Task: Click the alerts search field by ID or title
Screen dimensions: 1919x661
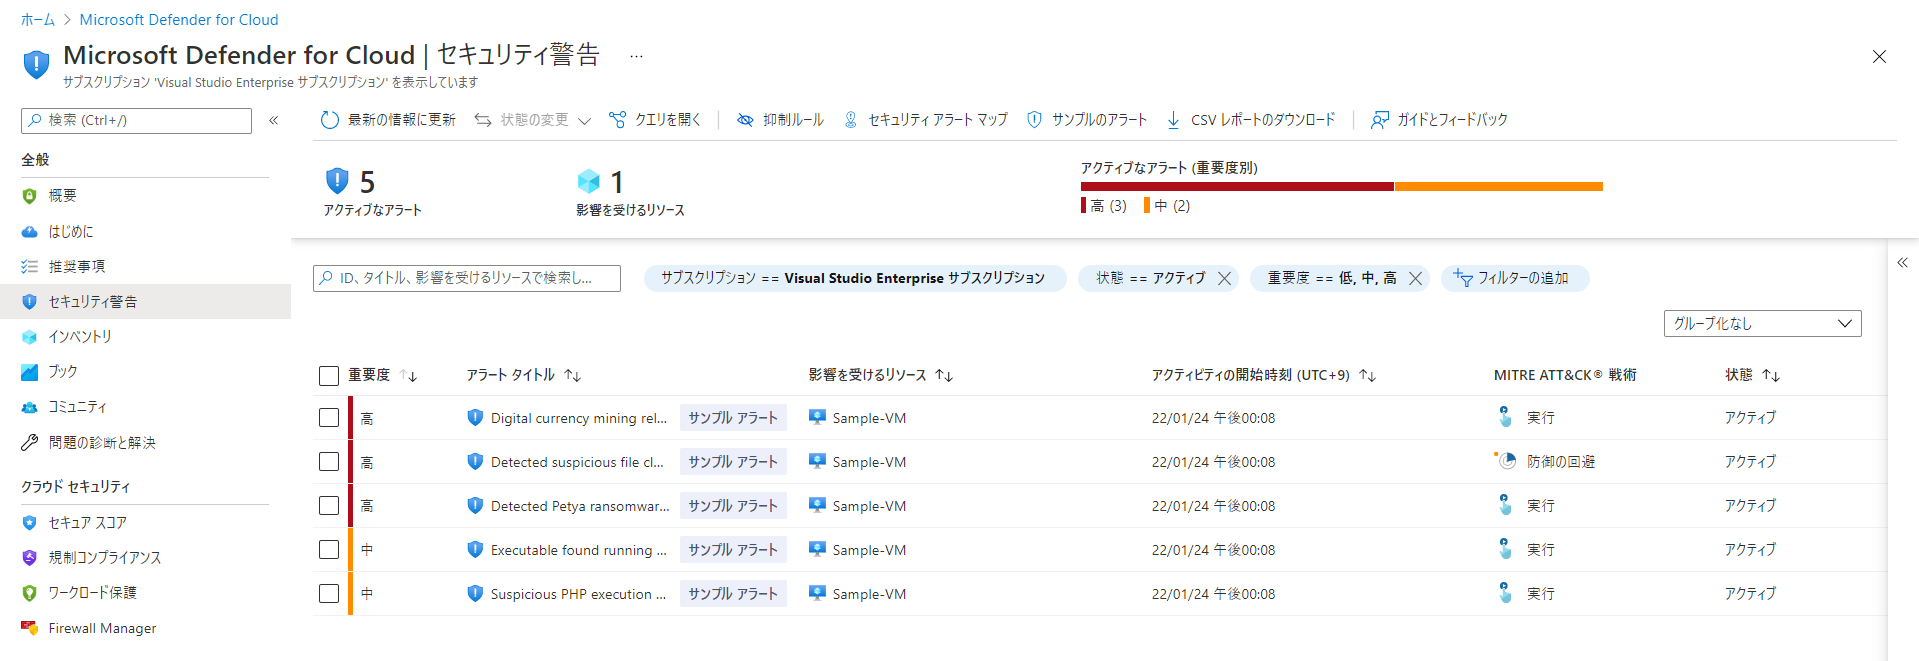Action: tap(467, 278)
